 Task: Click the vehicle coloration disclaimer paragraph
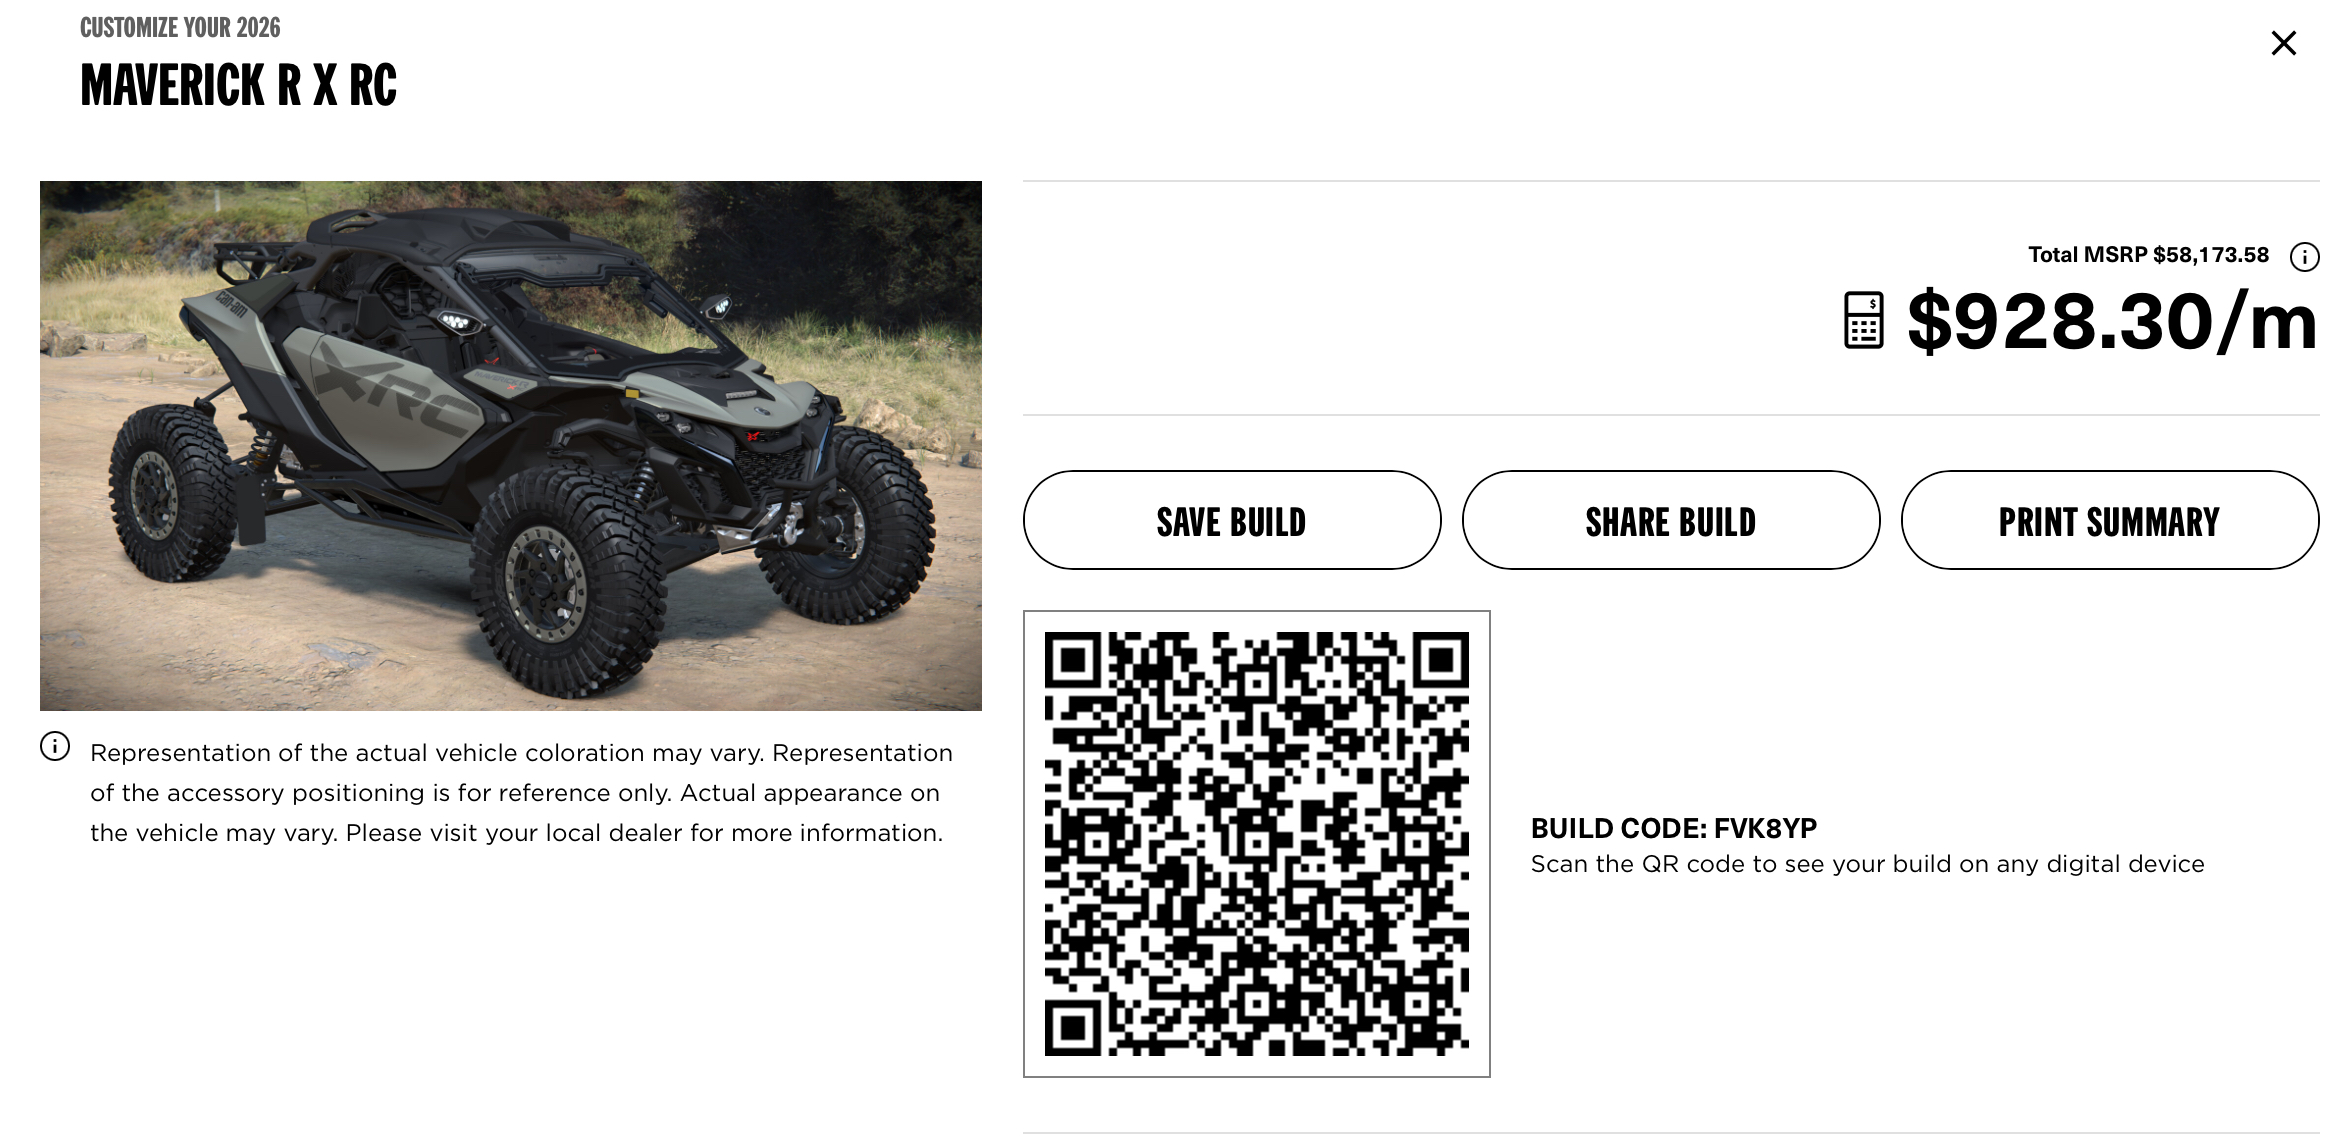tap(521, 793)
